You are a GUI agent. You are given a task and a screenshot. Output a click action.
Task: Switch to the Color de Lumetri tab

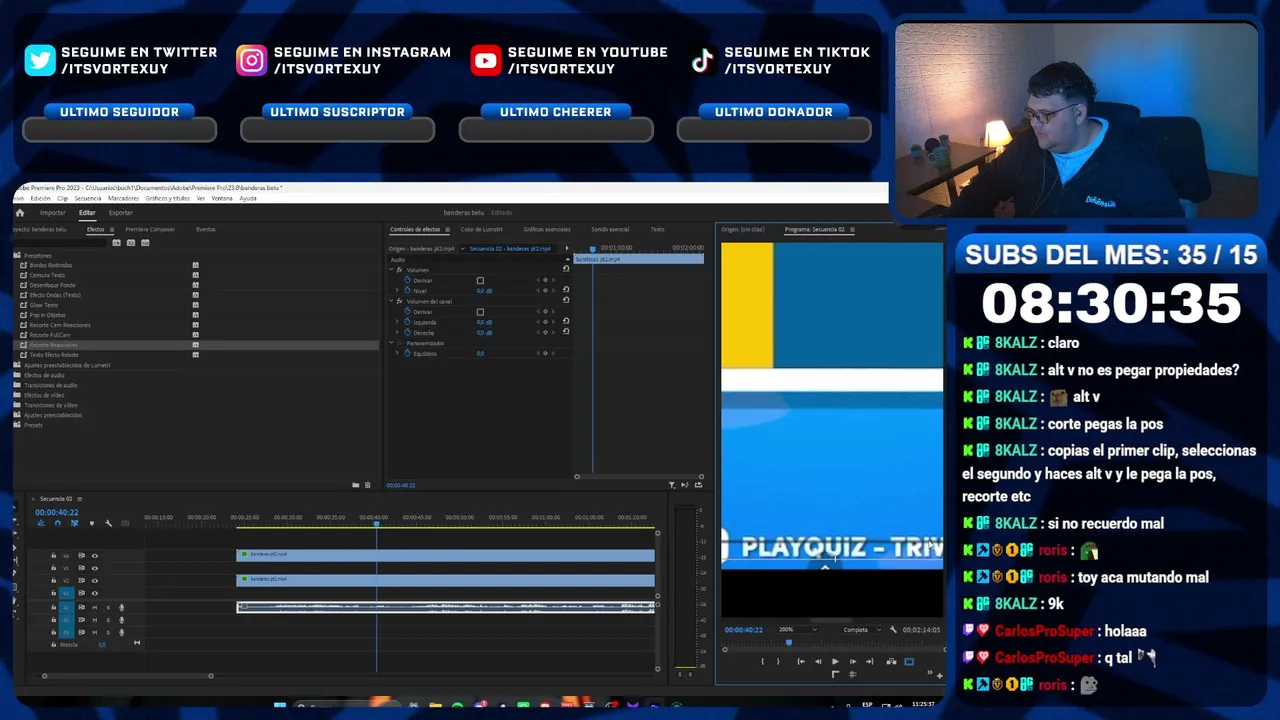click(x=482, y=229)
